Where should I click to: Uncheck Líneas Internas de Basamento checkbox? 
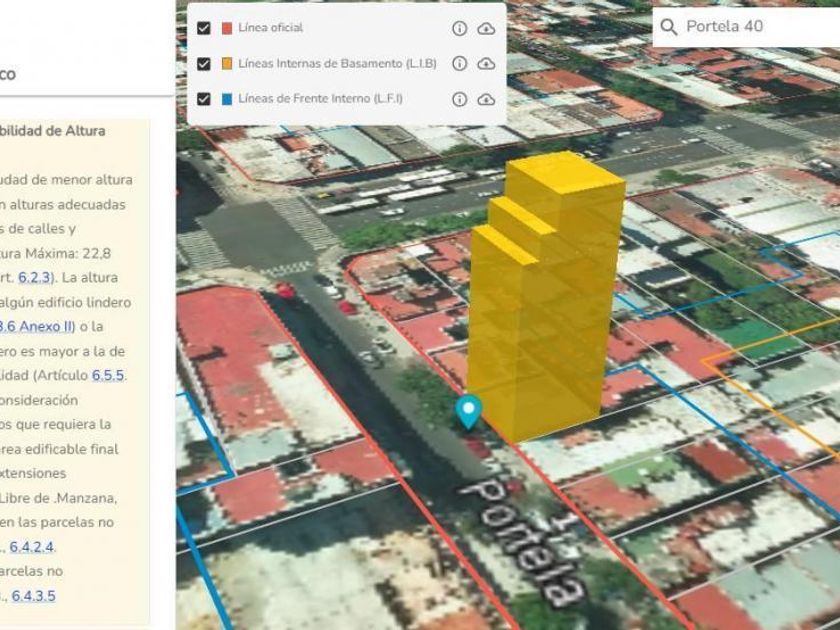coord(204,64)
